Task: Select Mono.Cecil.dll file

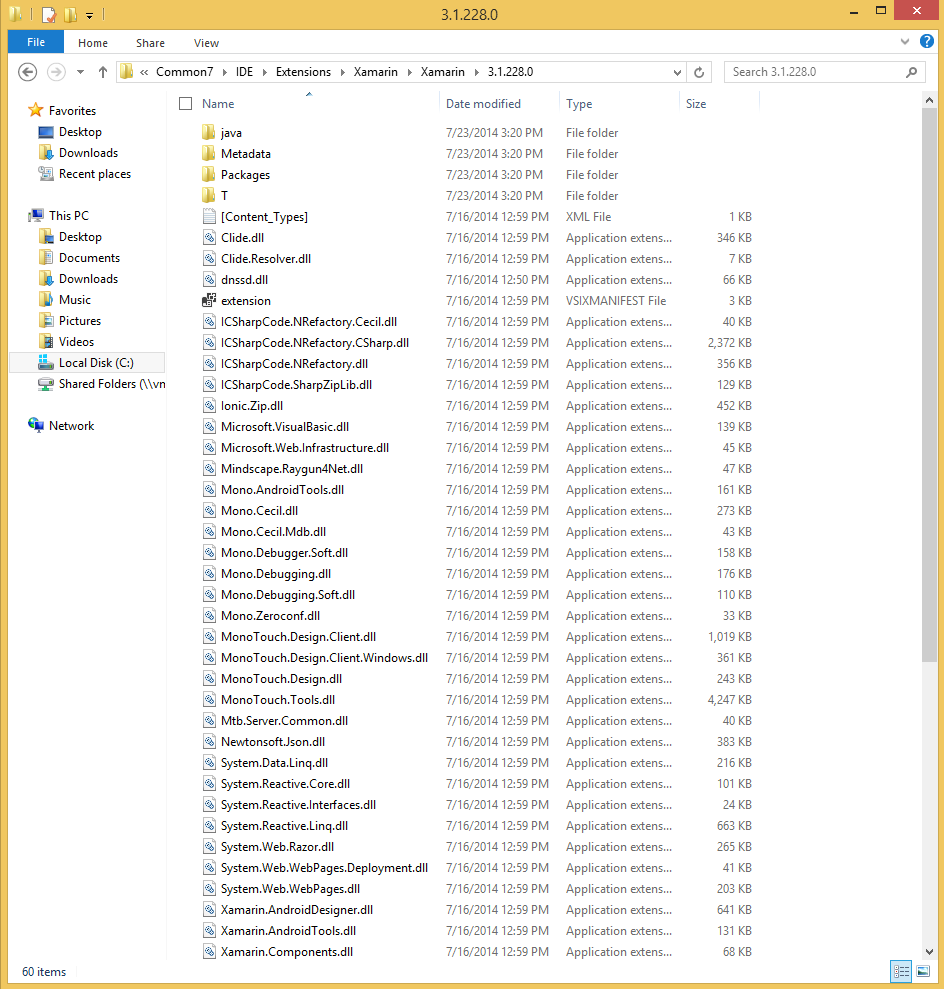Action: click(259, 510)
